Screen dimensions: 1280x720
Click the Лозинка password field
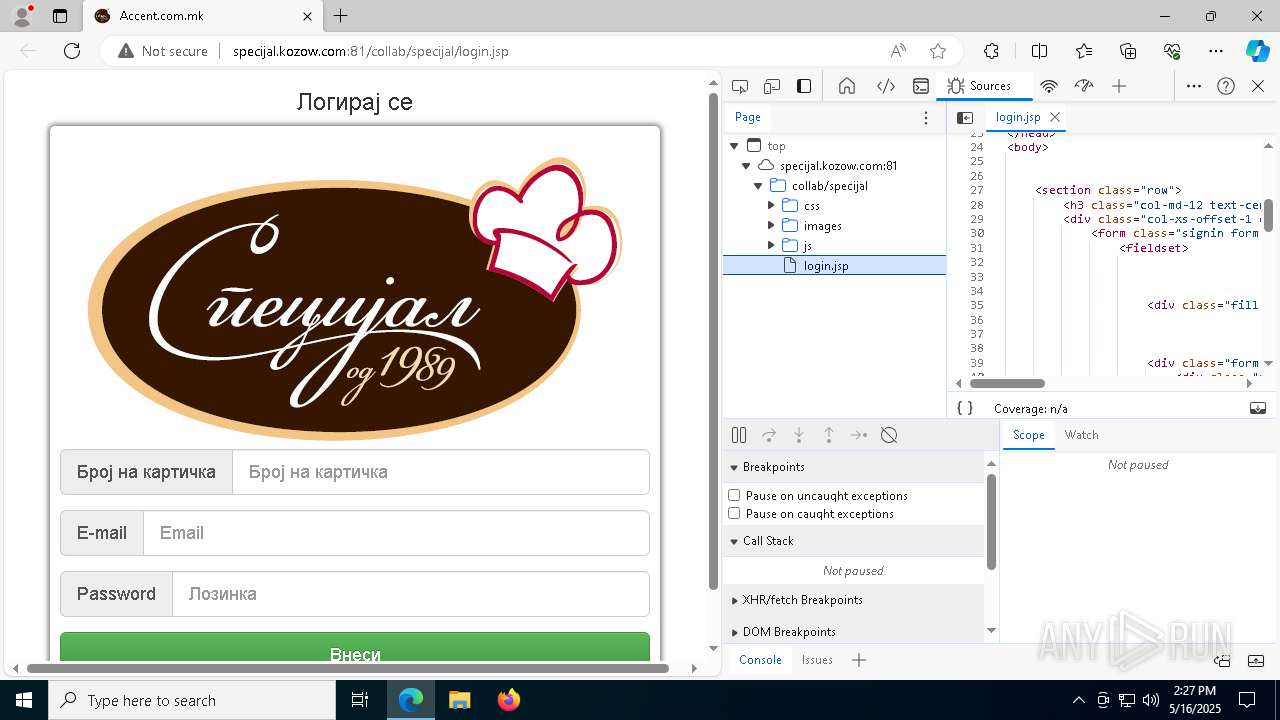pos(411,594)
